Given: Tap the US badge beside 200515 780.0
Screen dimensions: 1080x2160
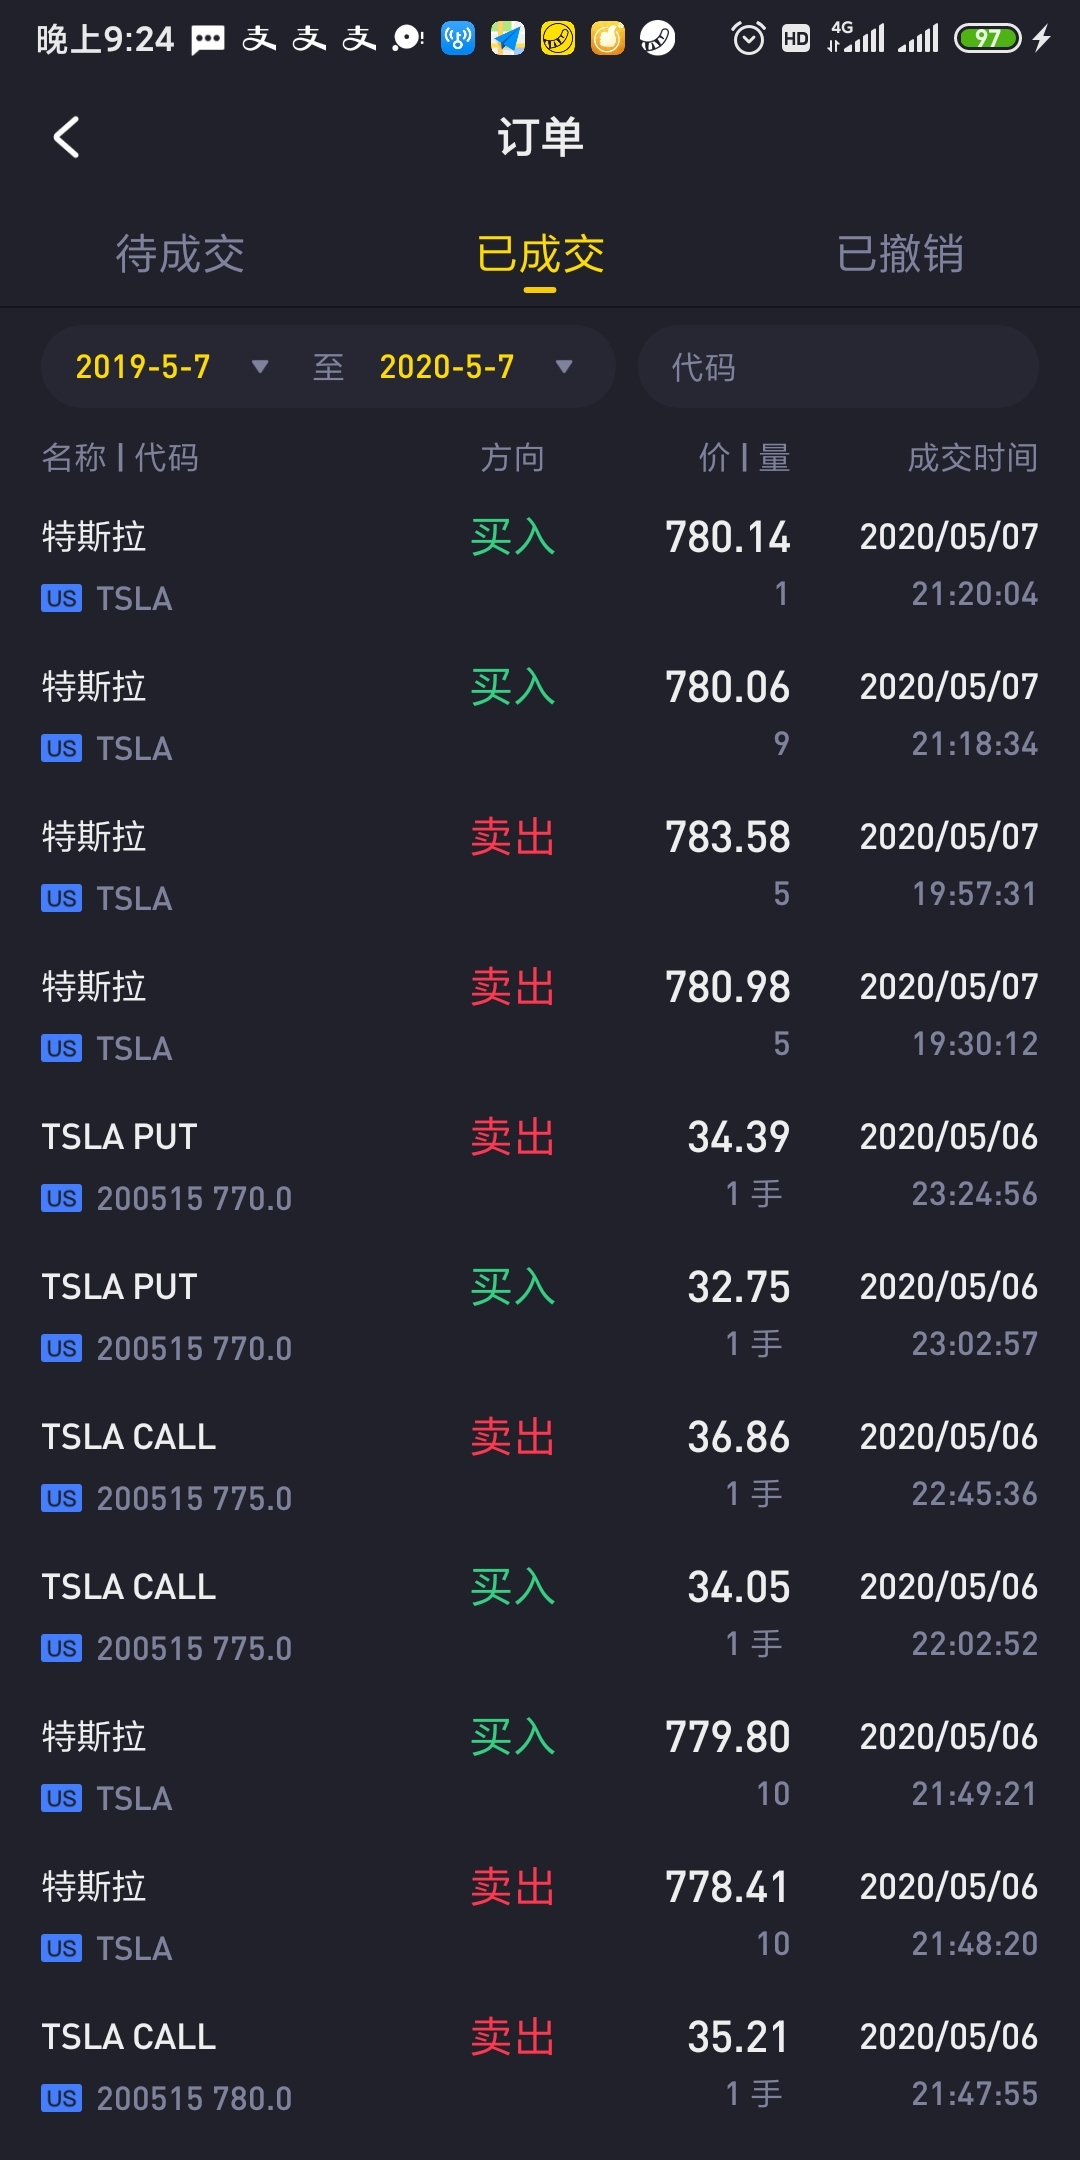Looking at the screenshot, I should [x=61, y=2098].
